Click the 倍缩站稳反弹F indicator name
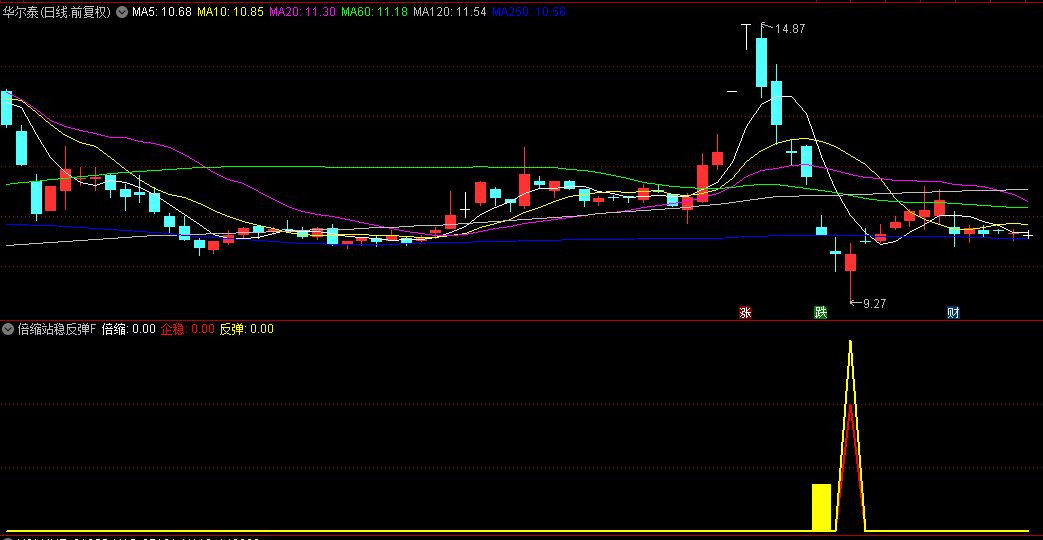This screenshot has height=540, width=1043. pyautogui.click(x=57, y=329)
